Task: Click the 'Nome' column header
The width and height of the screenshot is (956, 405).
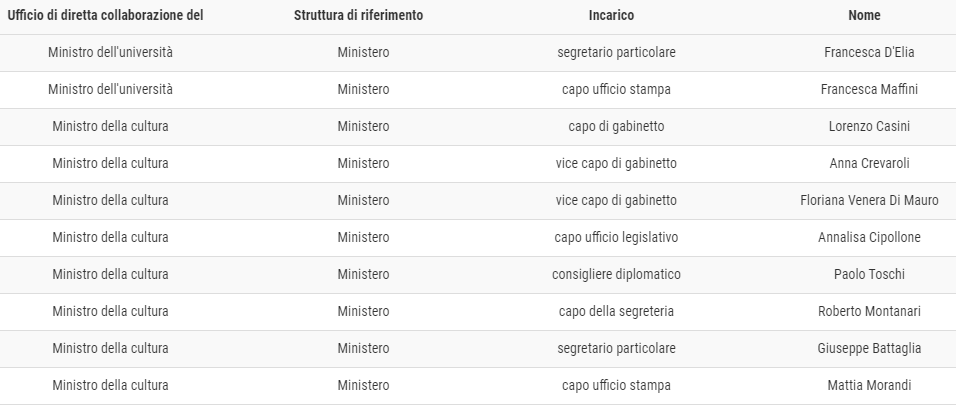Action: (x=864, y=15)
